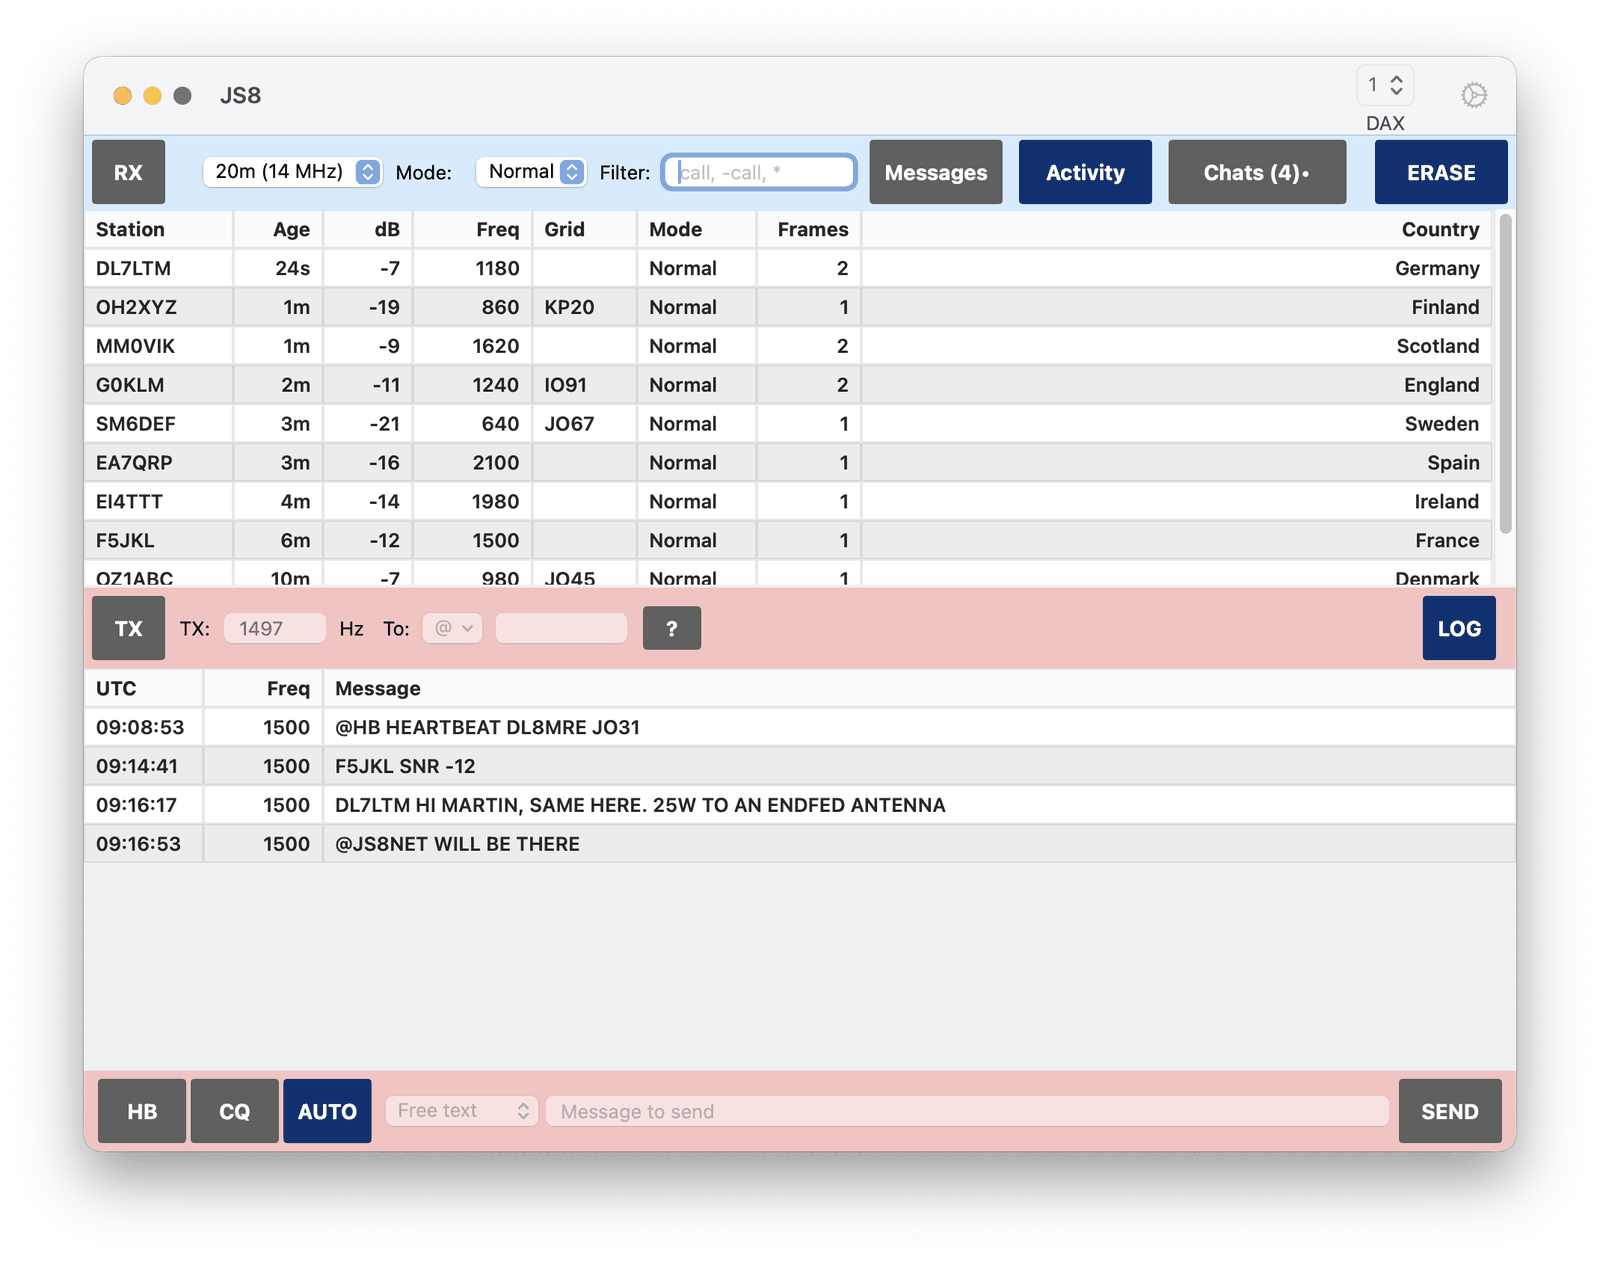Sort by the Frames column header
The image size is (1600, 1262).
pyautogui.click(x=810, y=229)
